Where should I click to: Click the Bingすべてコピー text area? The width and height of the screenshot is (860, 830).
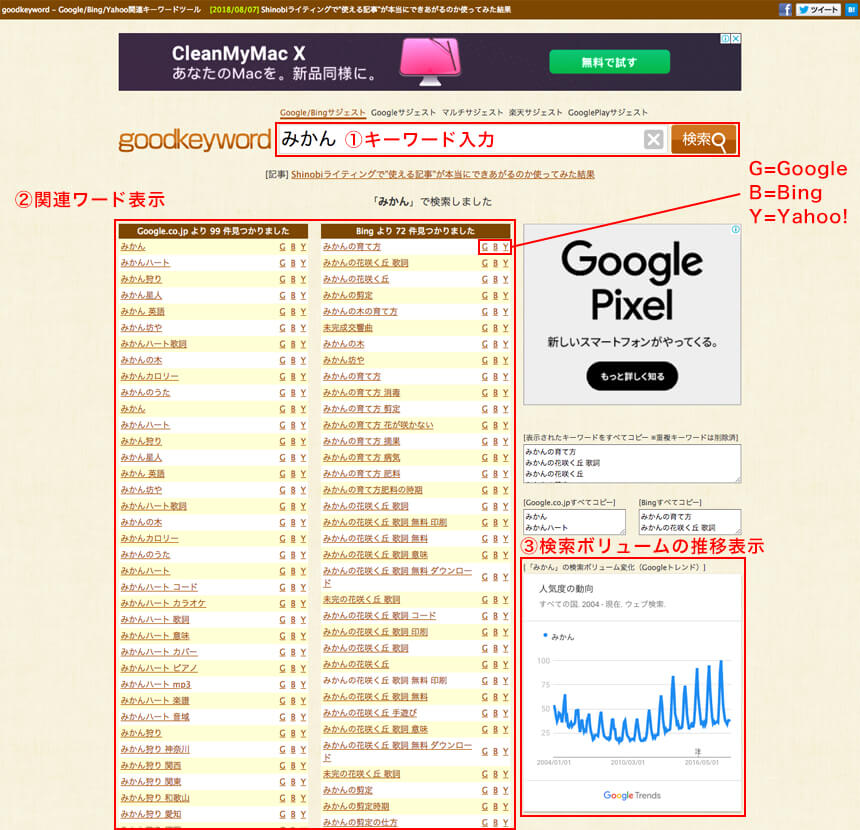coord(689,522)
